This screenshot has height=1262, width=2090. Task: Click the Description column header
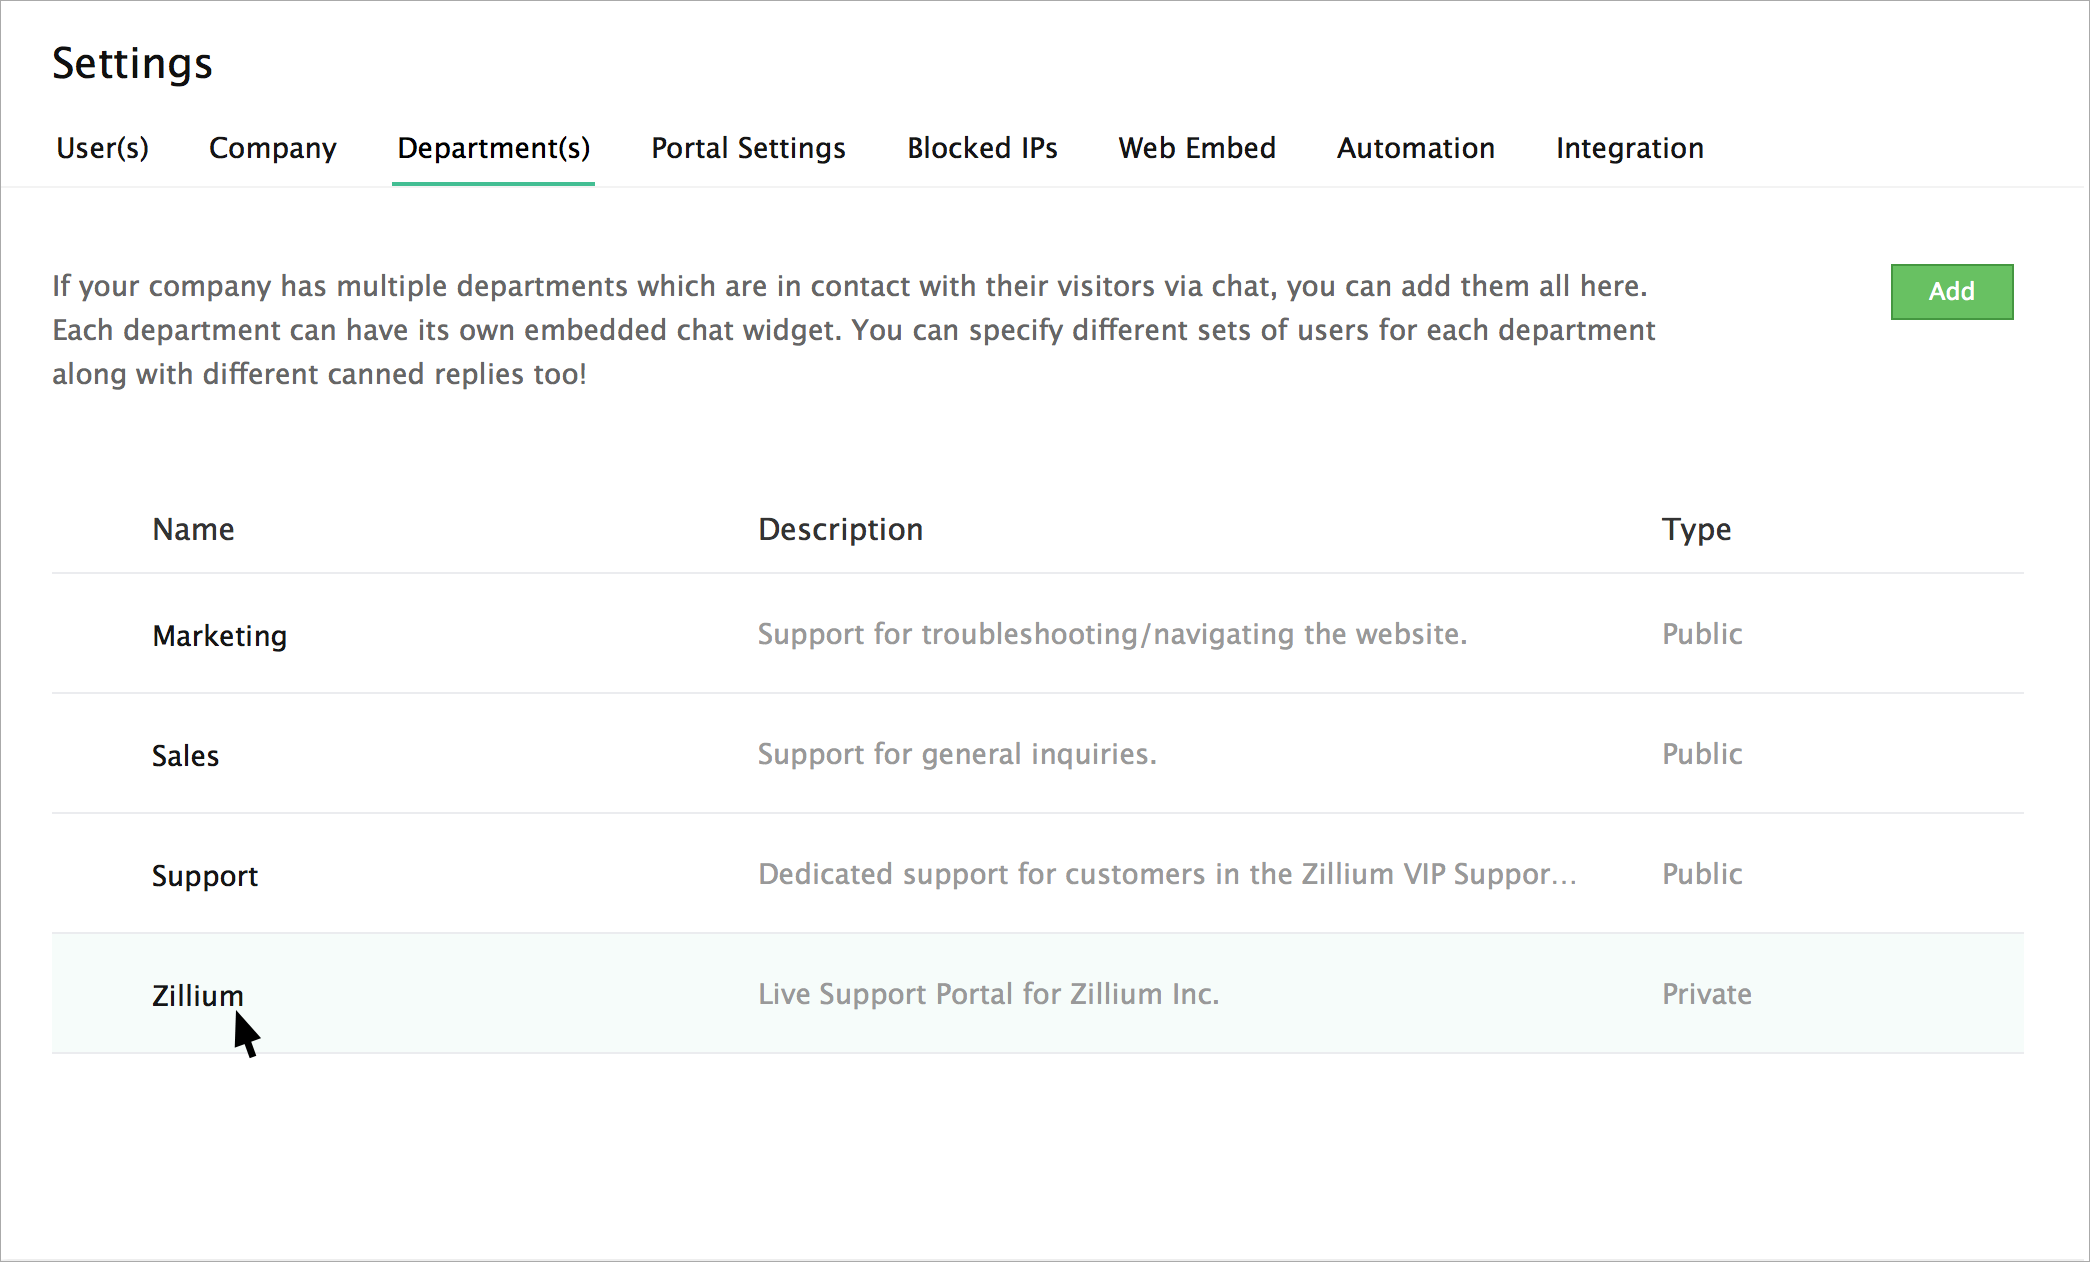click(840, 529)
